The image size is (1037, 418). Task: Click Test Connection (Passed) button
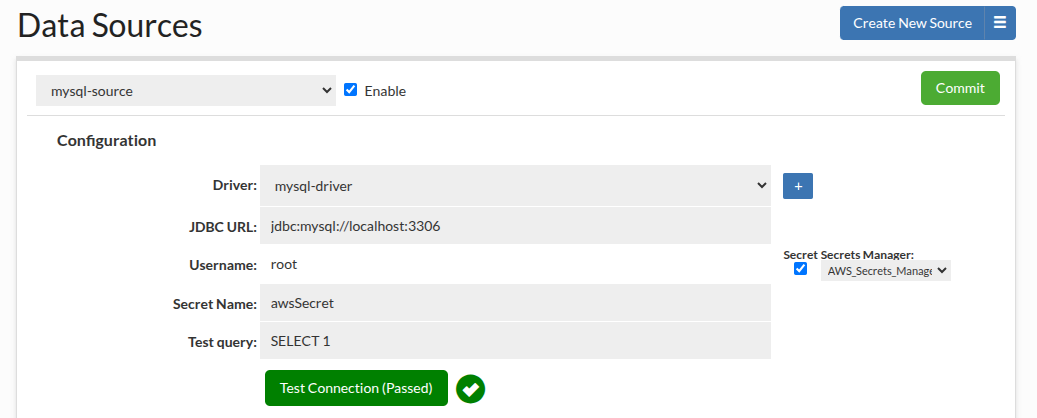[x=356, y=388]
